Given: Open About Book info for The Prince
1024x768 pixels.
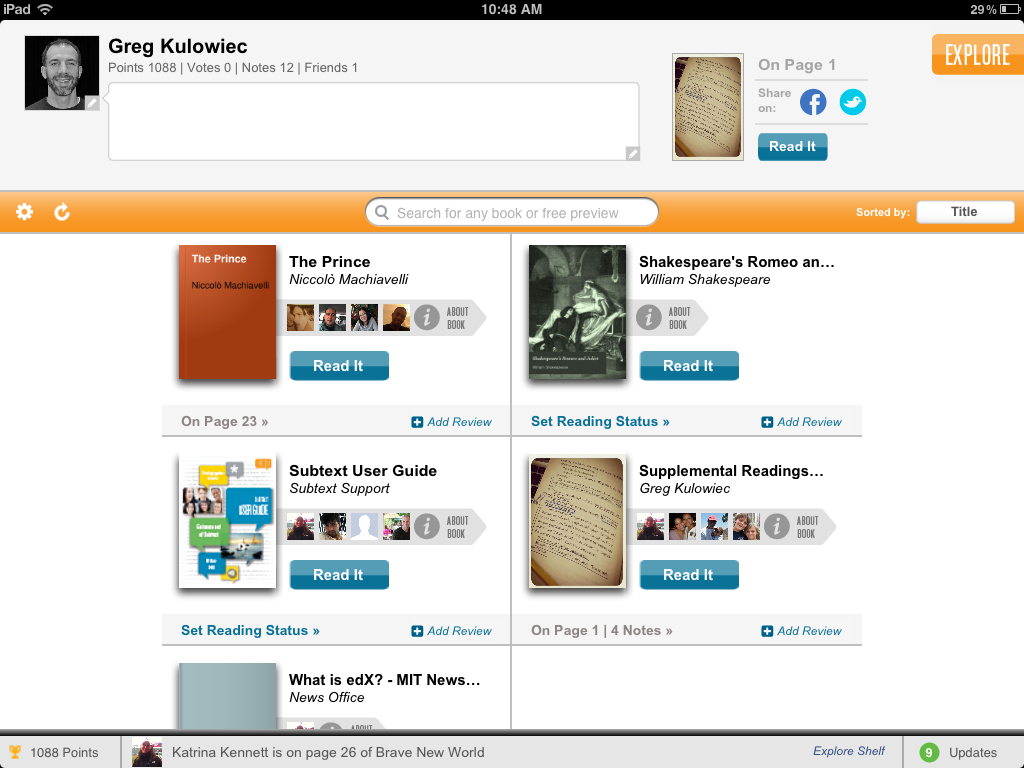Looking at the screenshot, I should pyautogui.click(x=441, y=318).
